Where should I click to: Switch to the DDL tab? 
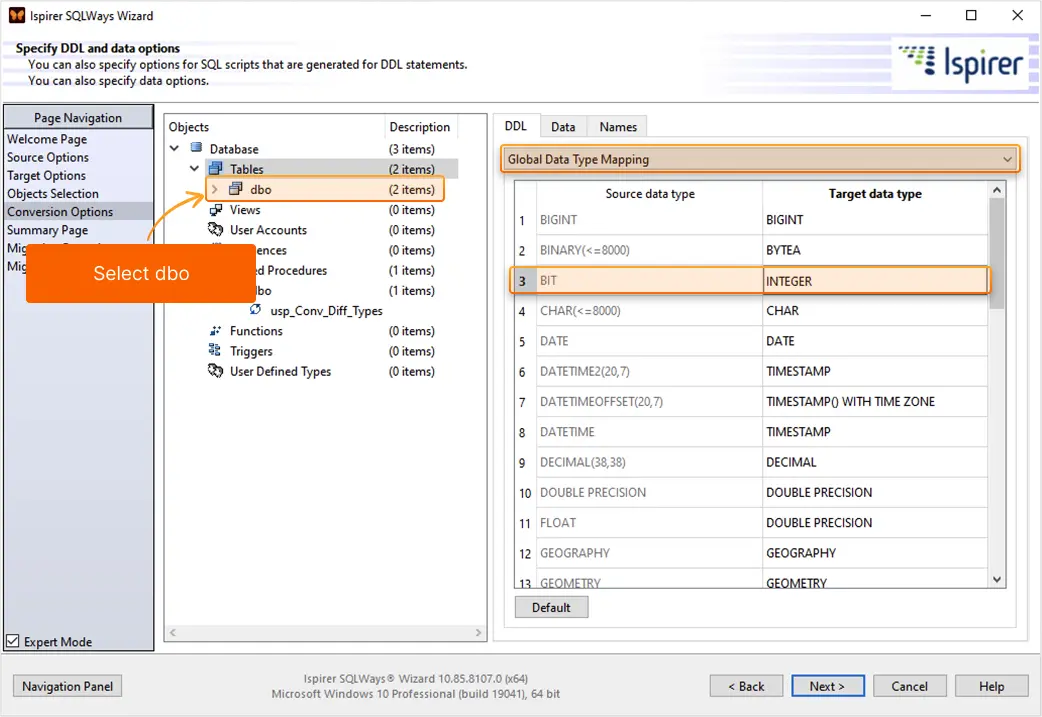pos(516,126)
